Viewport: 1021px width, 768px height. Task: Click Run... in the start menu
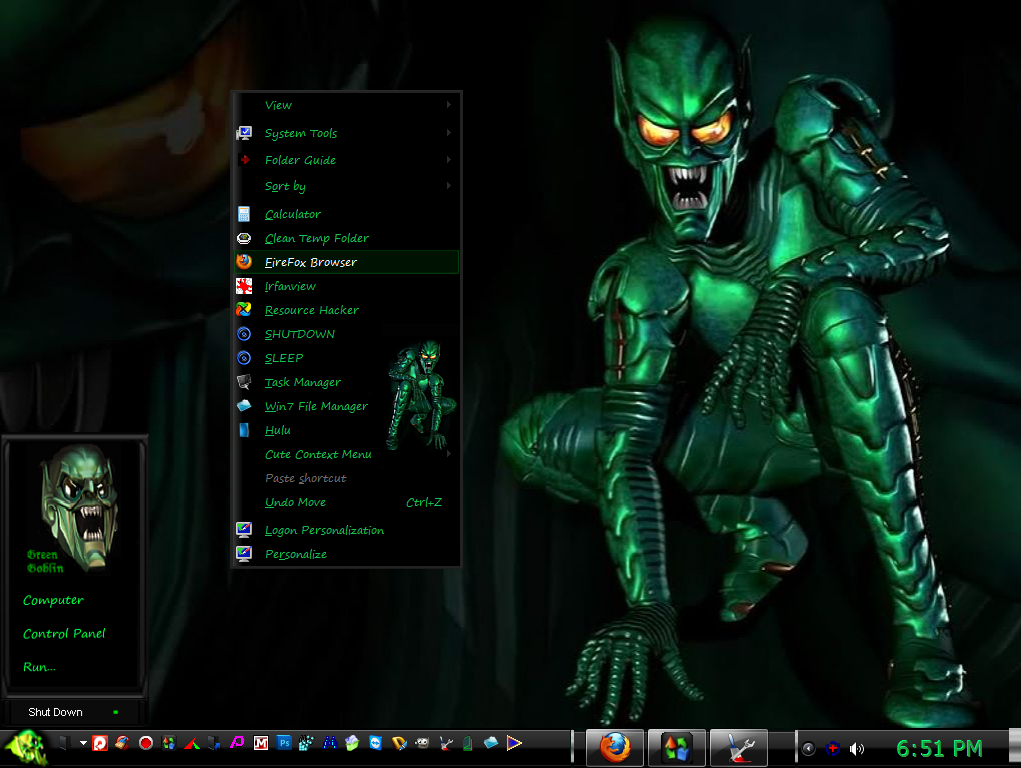[39, 667]
